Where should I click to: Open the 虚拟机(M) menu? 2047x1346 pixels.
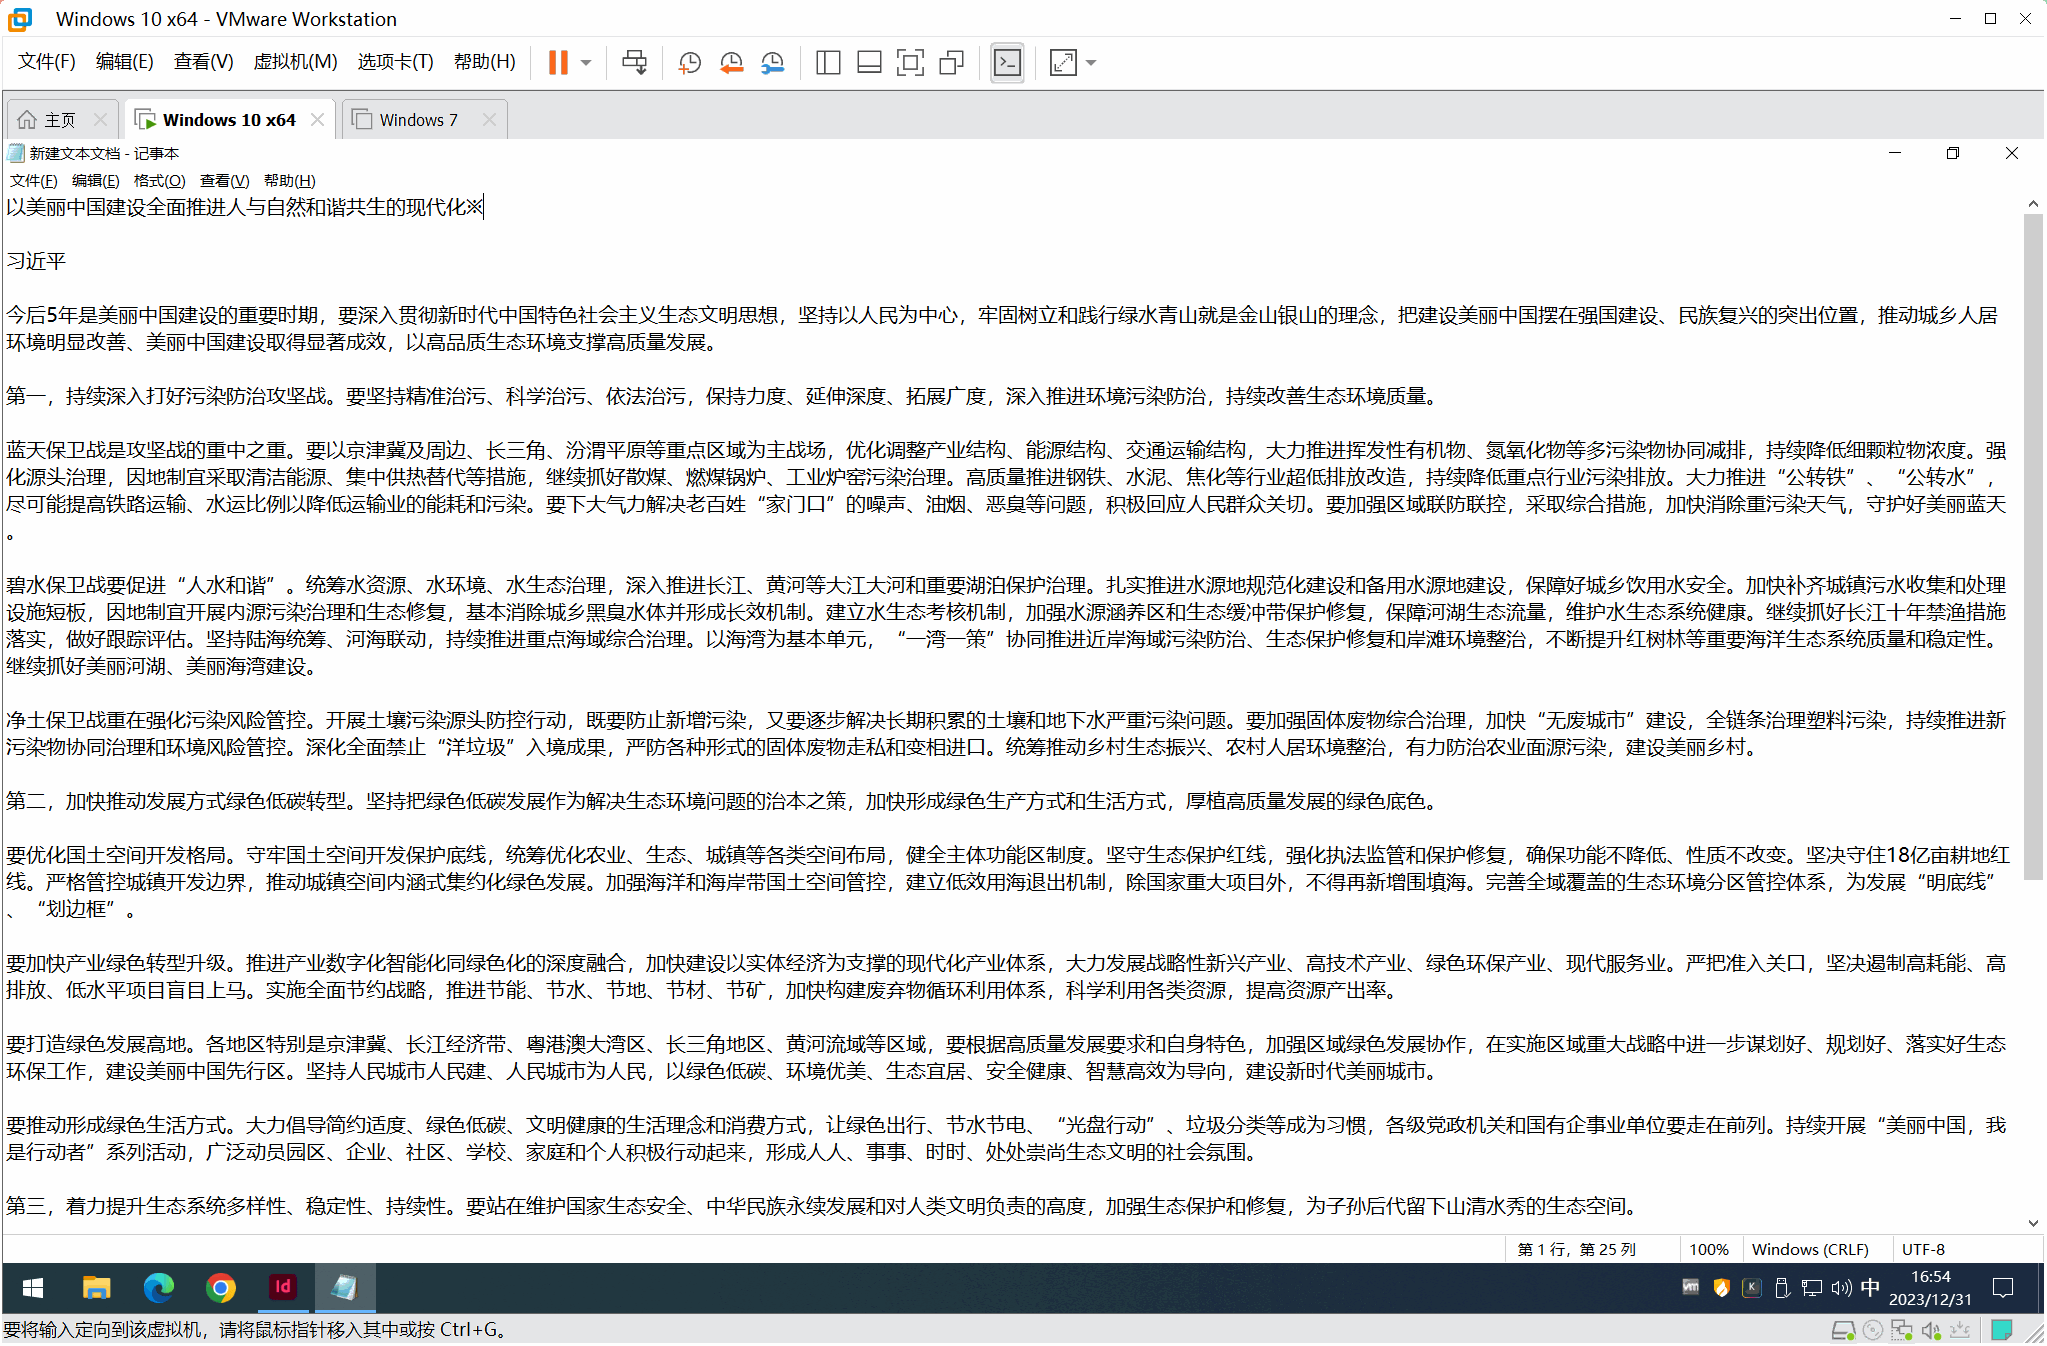click(x=295, y=62)
